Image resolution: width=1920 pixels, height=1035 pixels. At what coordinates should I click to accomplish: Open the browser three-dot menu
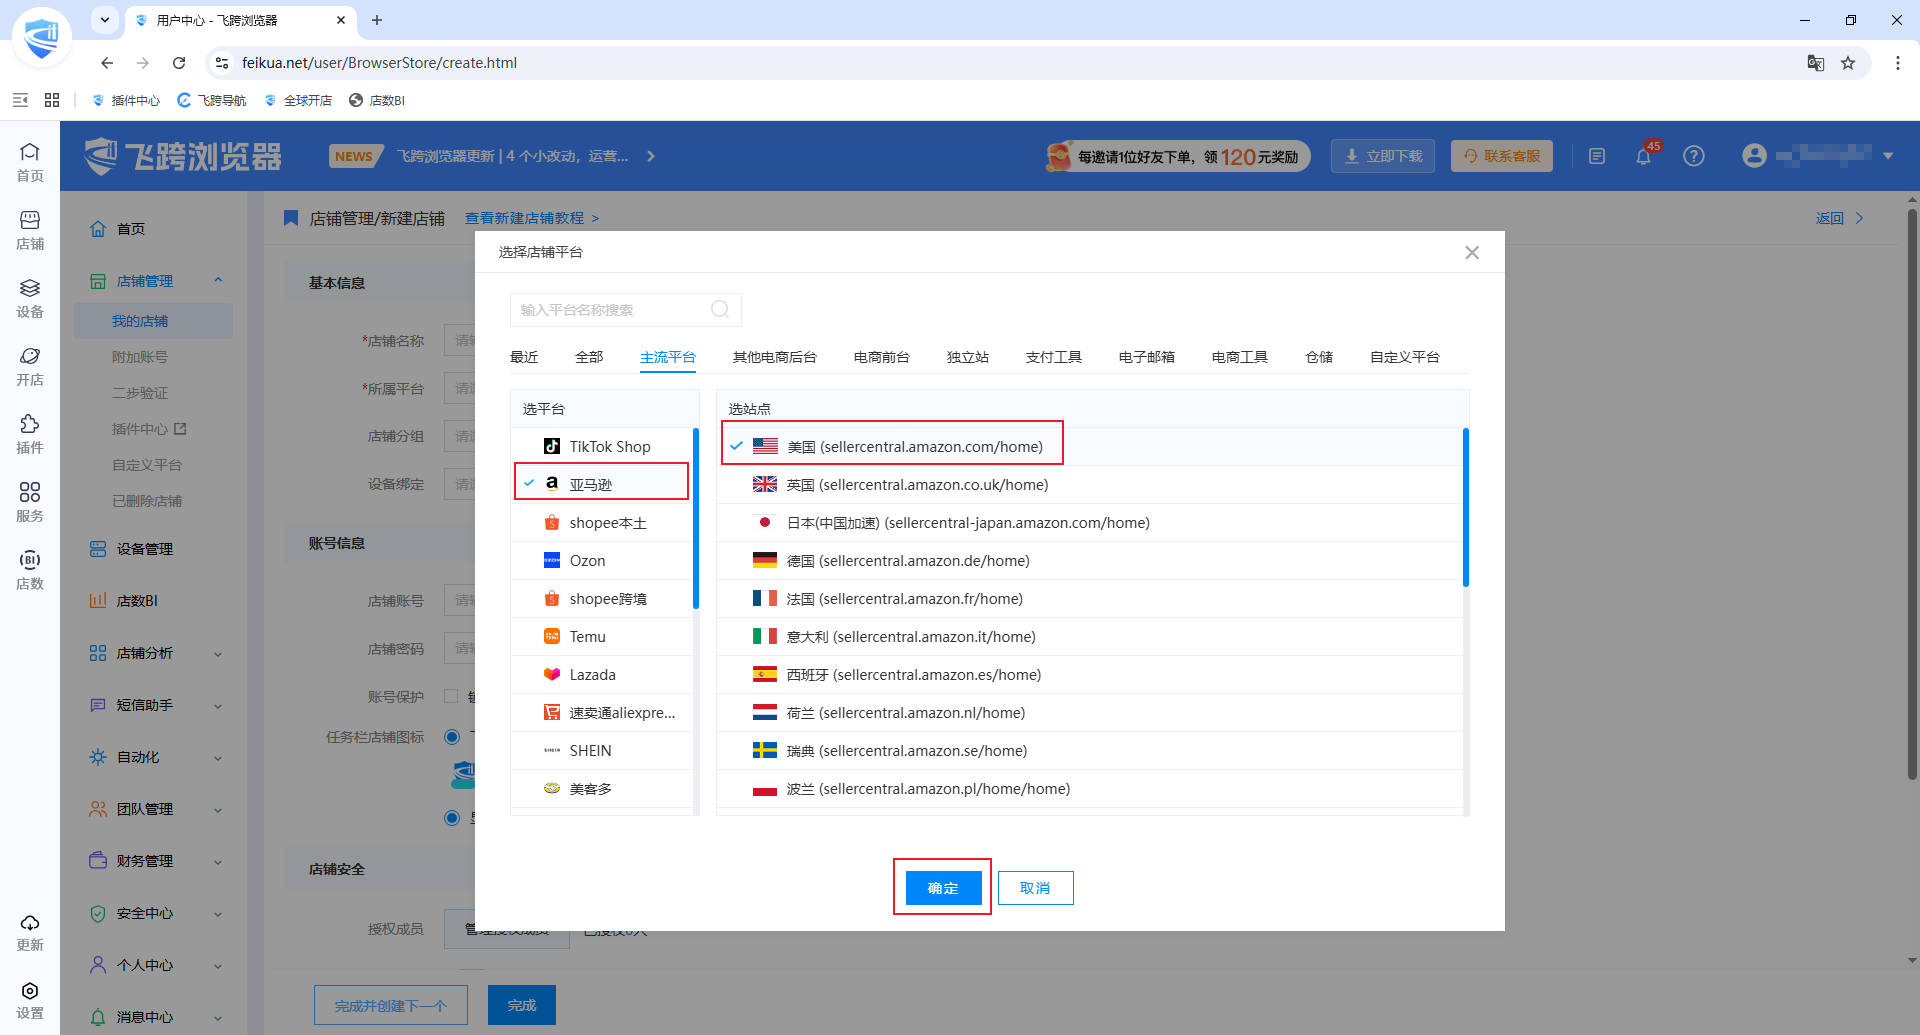1898,63
